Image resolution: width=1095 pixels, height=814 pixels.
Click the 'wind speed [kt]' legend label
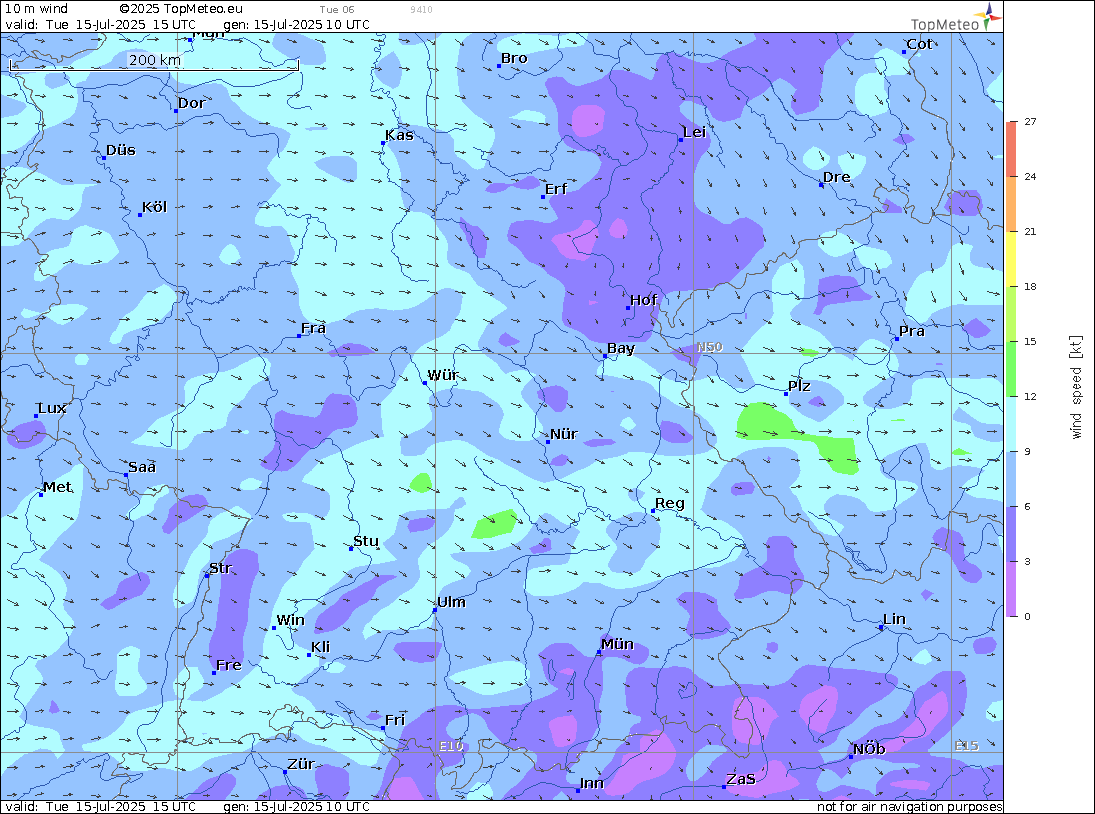1075,387
